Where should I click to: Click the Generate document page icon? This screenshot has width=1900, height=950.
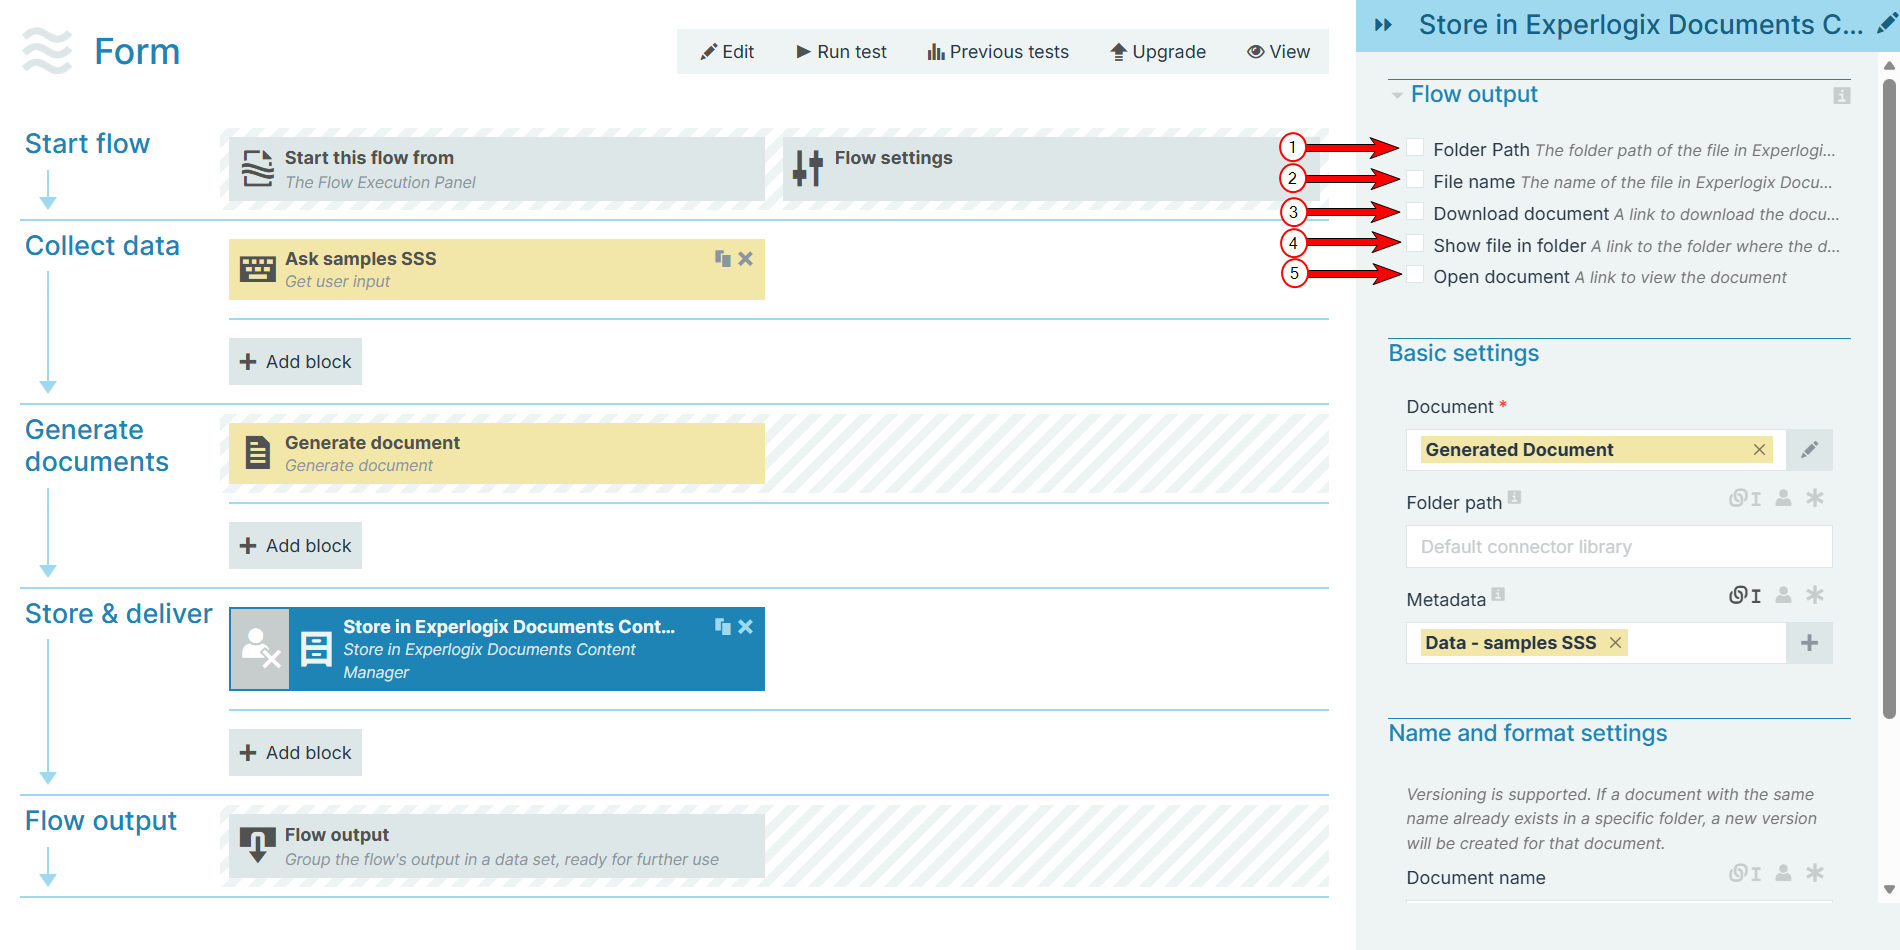[258, 453]
